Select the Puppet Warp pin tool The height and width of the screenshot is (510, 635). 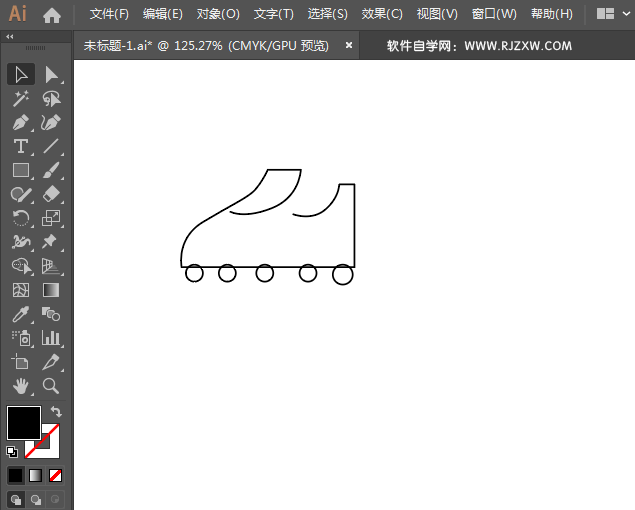51,242
